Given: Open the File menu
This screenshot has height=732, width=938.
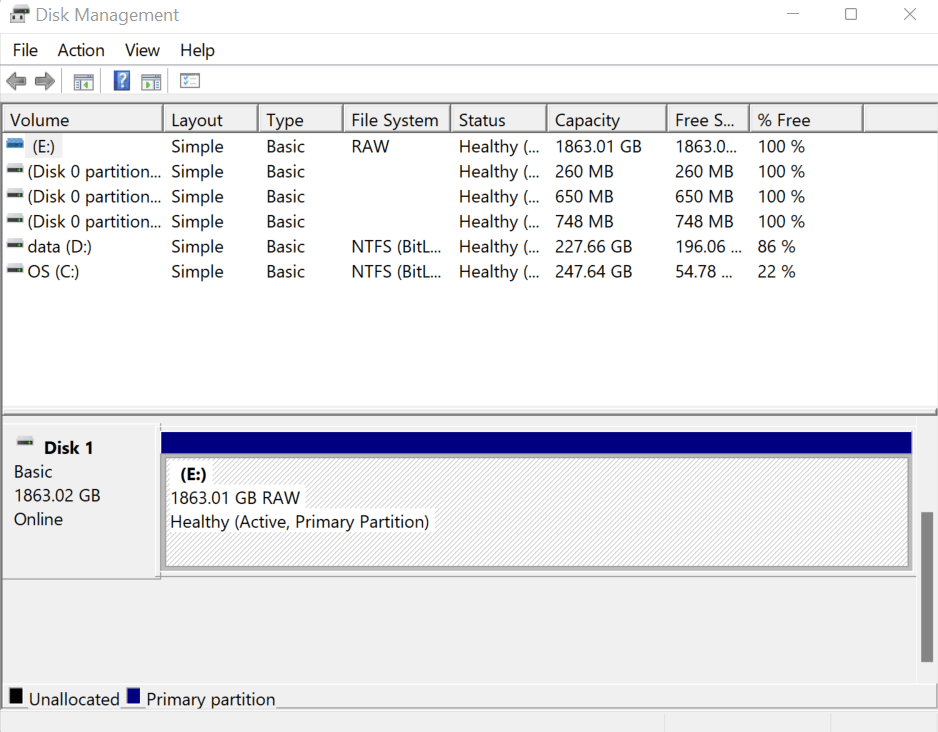Looking at the screenshot, I should 25,50.
